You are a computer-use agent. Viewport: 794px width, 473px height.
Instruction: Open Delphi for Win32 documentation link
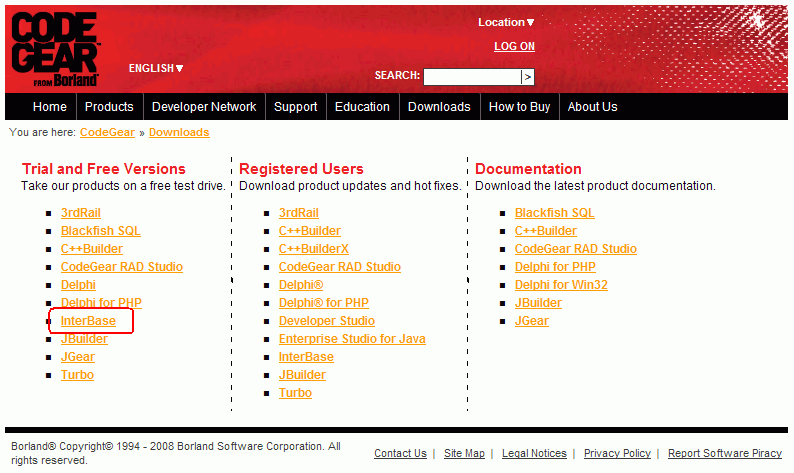pyautogui.click(x=561, y=285)
